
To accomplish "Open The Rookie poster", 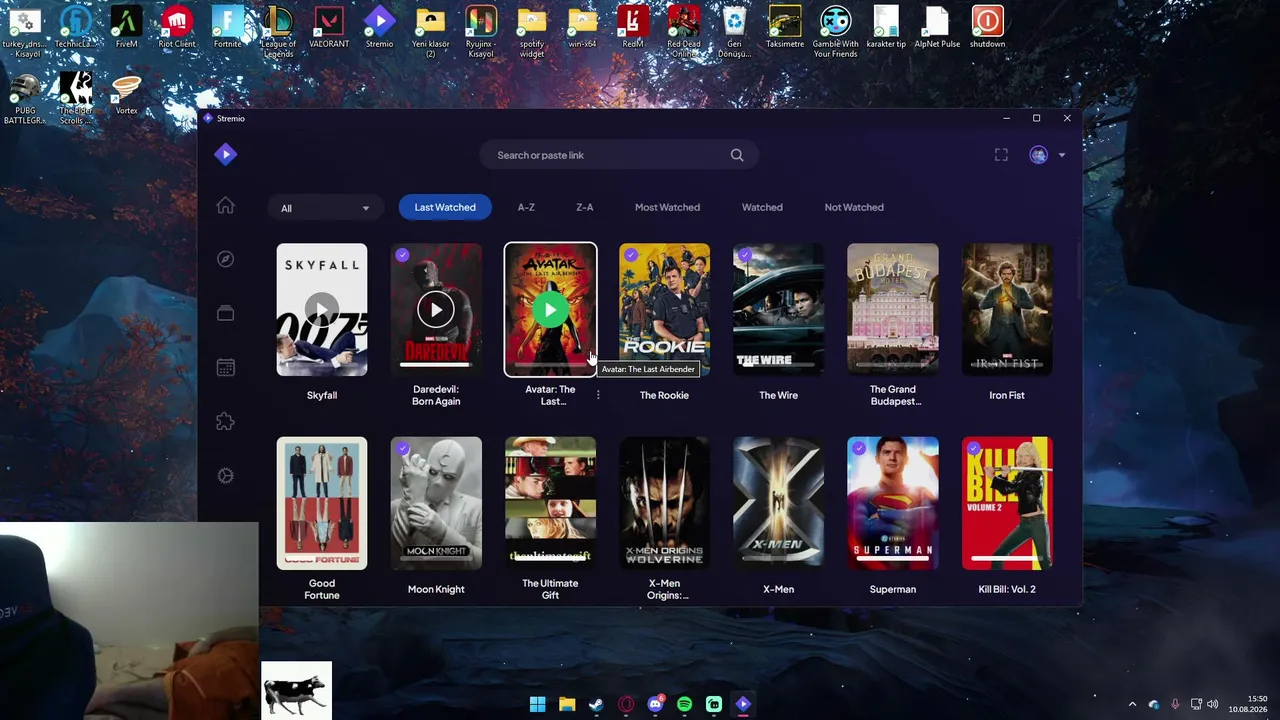I will (664, 310).
